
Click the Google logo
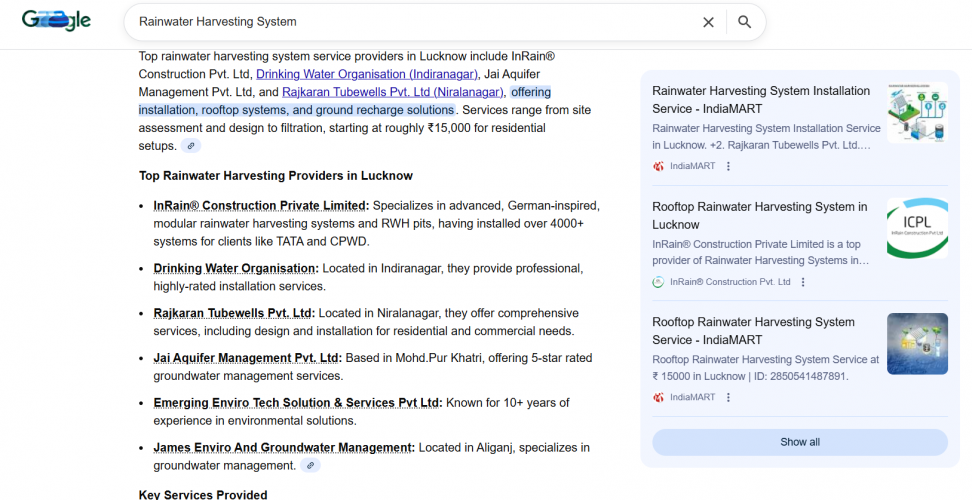point(56,21)
